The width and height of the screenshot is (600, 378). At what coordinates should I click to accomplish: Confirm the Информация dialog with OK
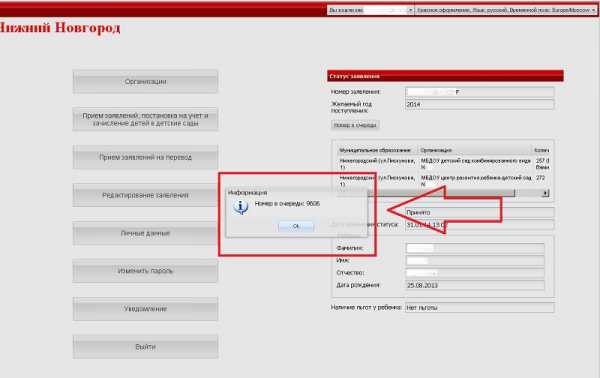296,226
